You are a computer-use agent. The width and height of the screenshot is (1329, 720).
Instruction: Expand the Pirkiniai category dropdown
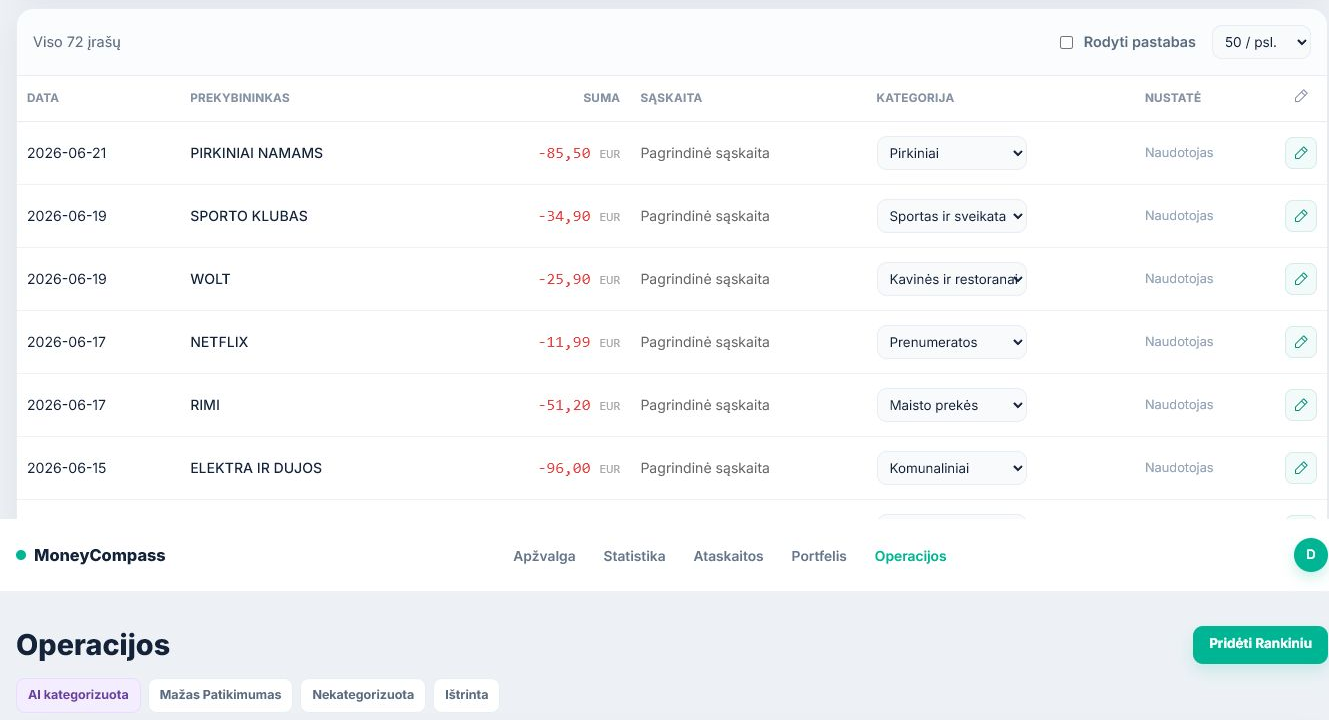click(x=952, y=153)
